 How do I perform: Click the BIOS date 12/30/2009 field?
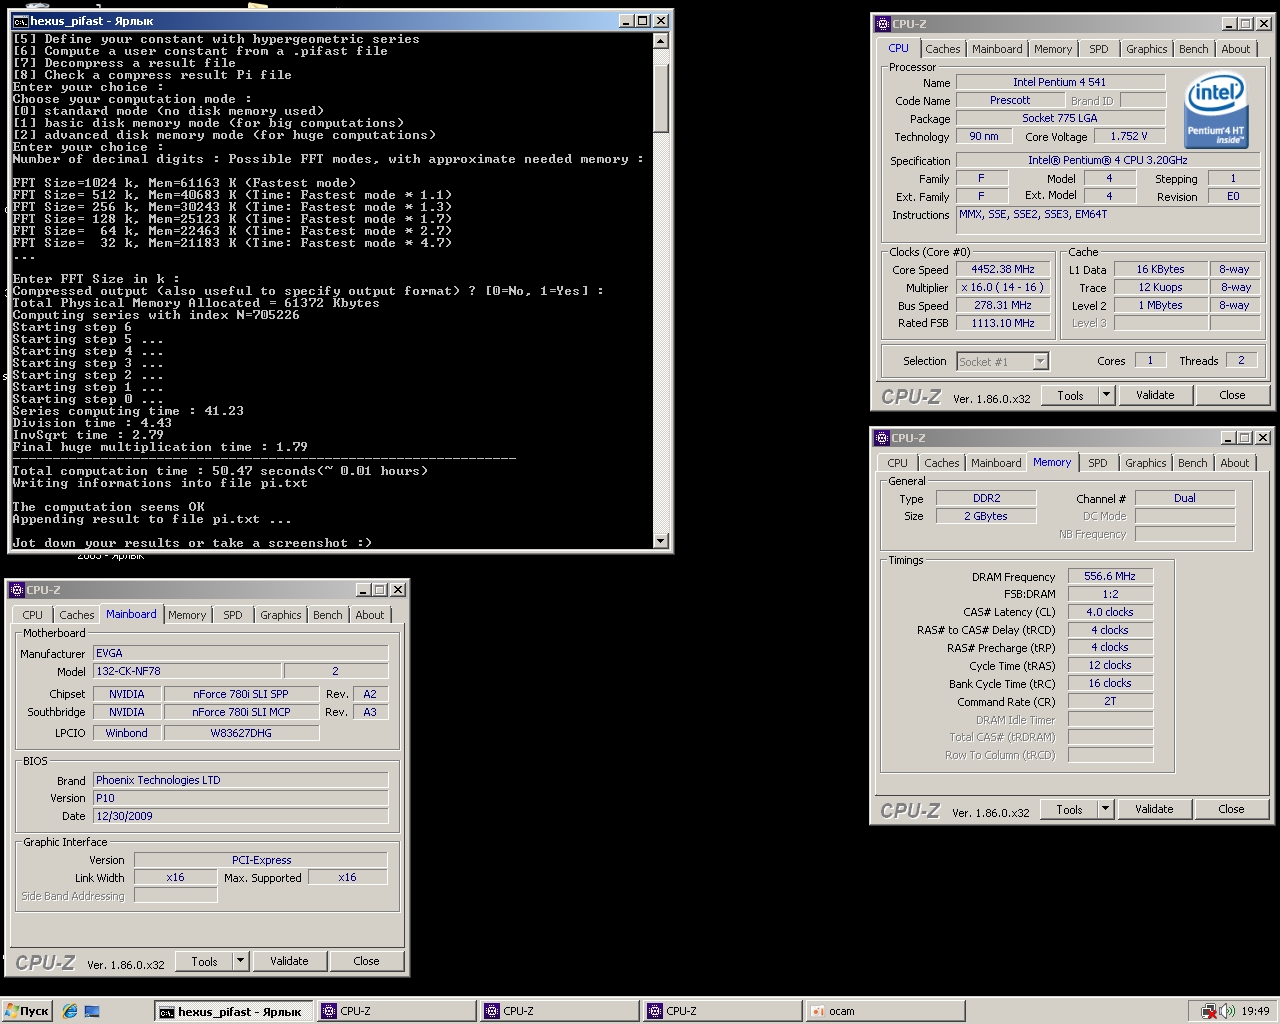(x=240, y=816)
